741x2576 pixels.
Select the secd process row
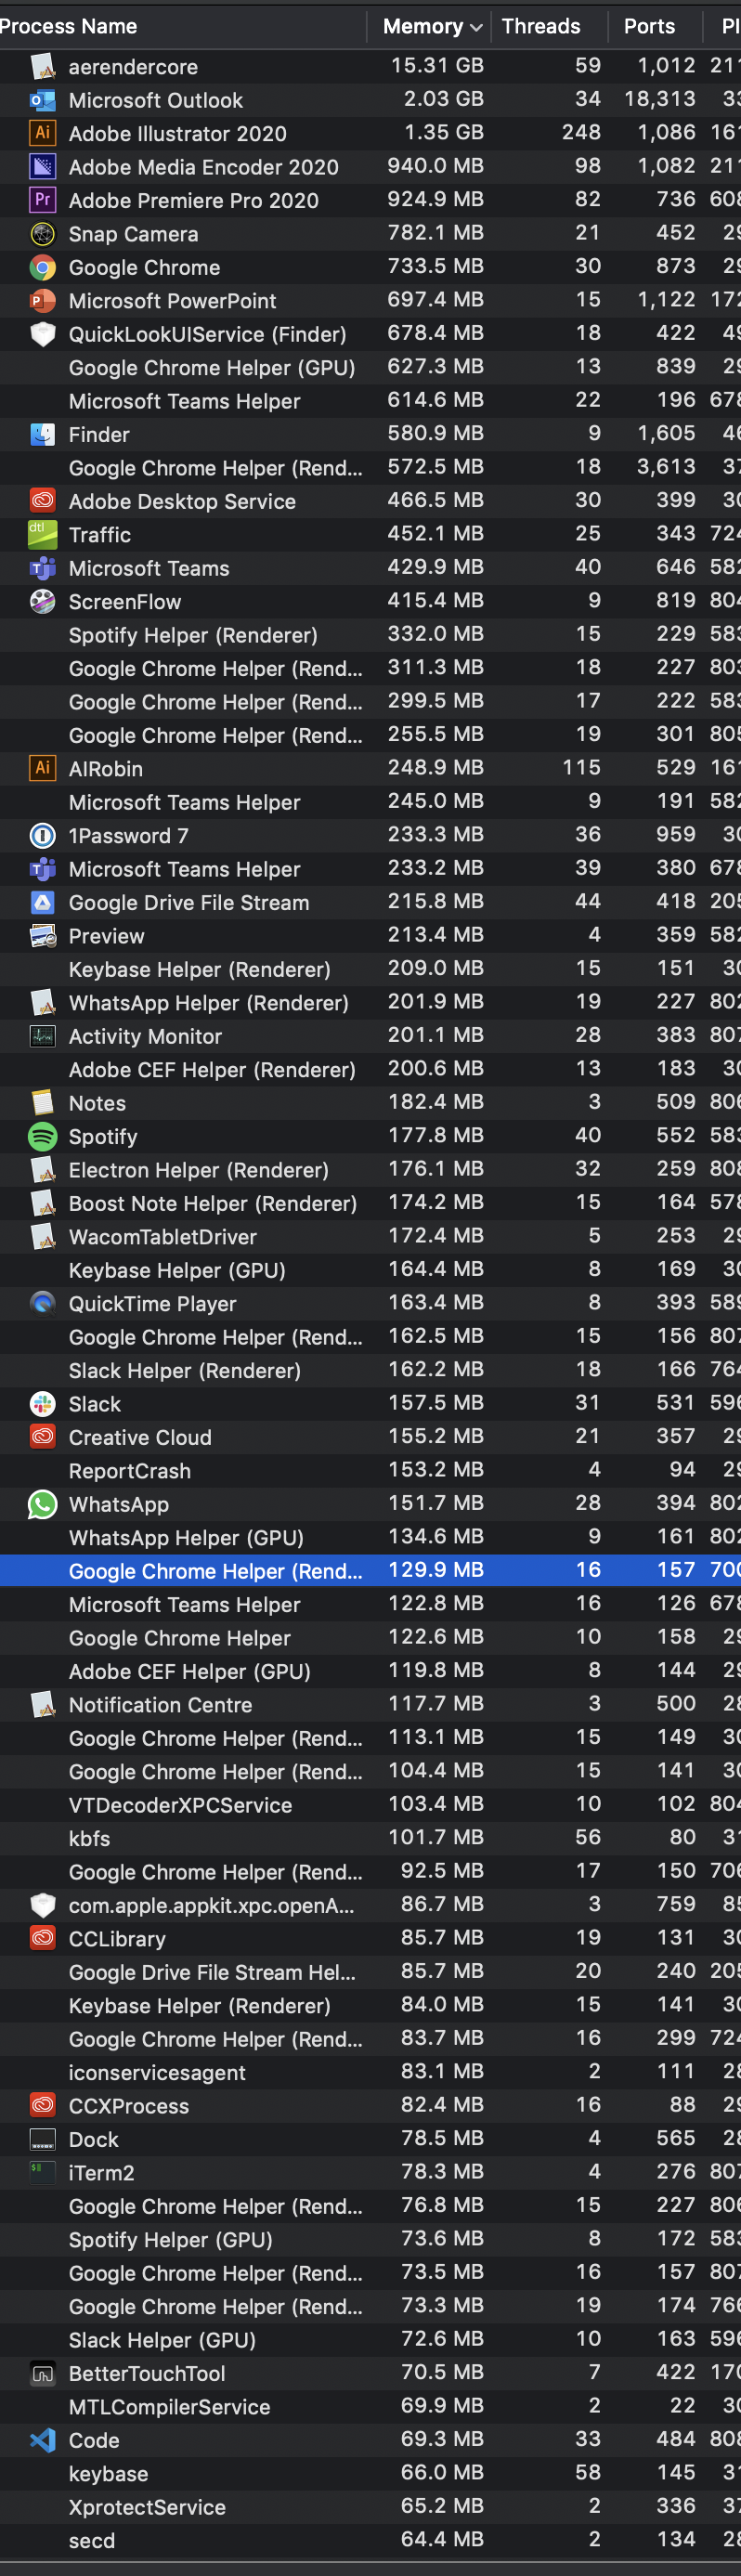370,2540
